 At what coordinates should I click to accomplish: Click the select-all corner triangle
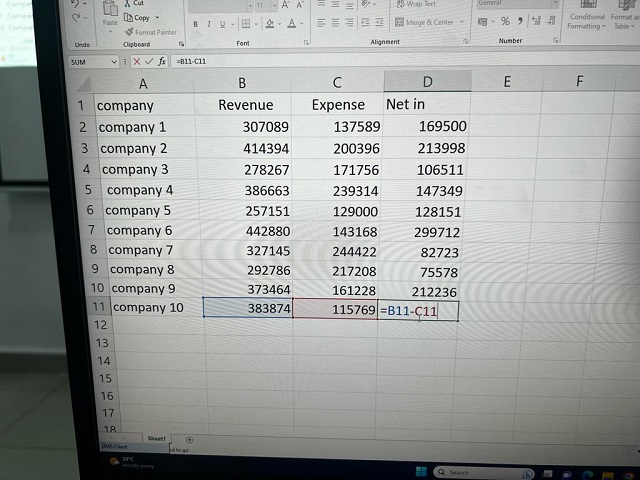click(x=84, y=84)
